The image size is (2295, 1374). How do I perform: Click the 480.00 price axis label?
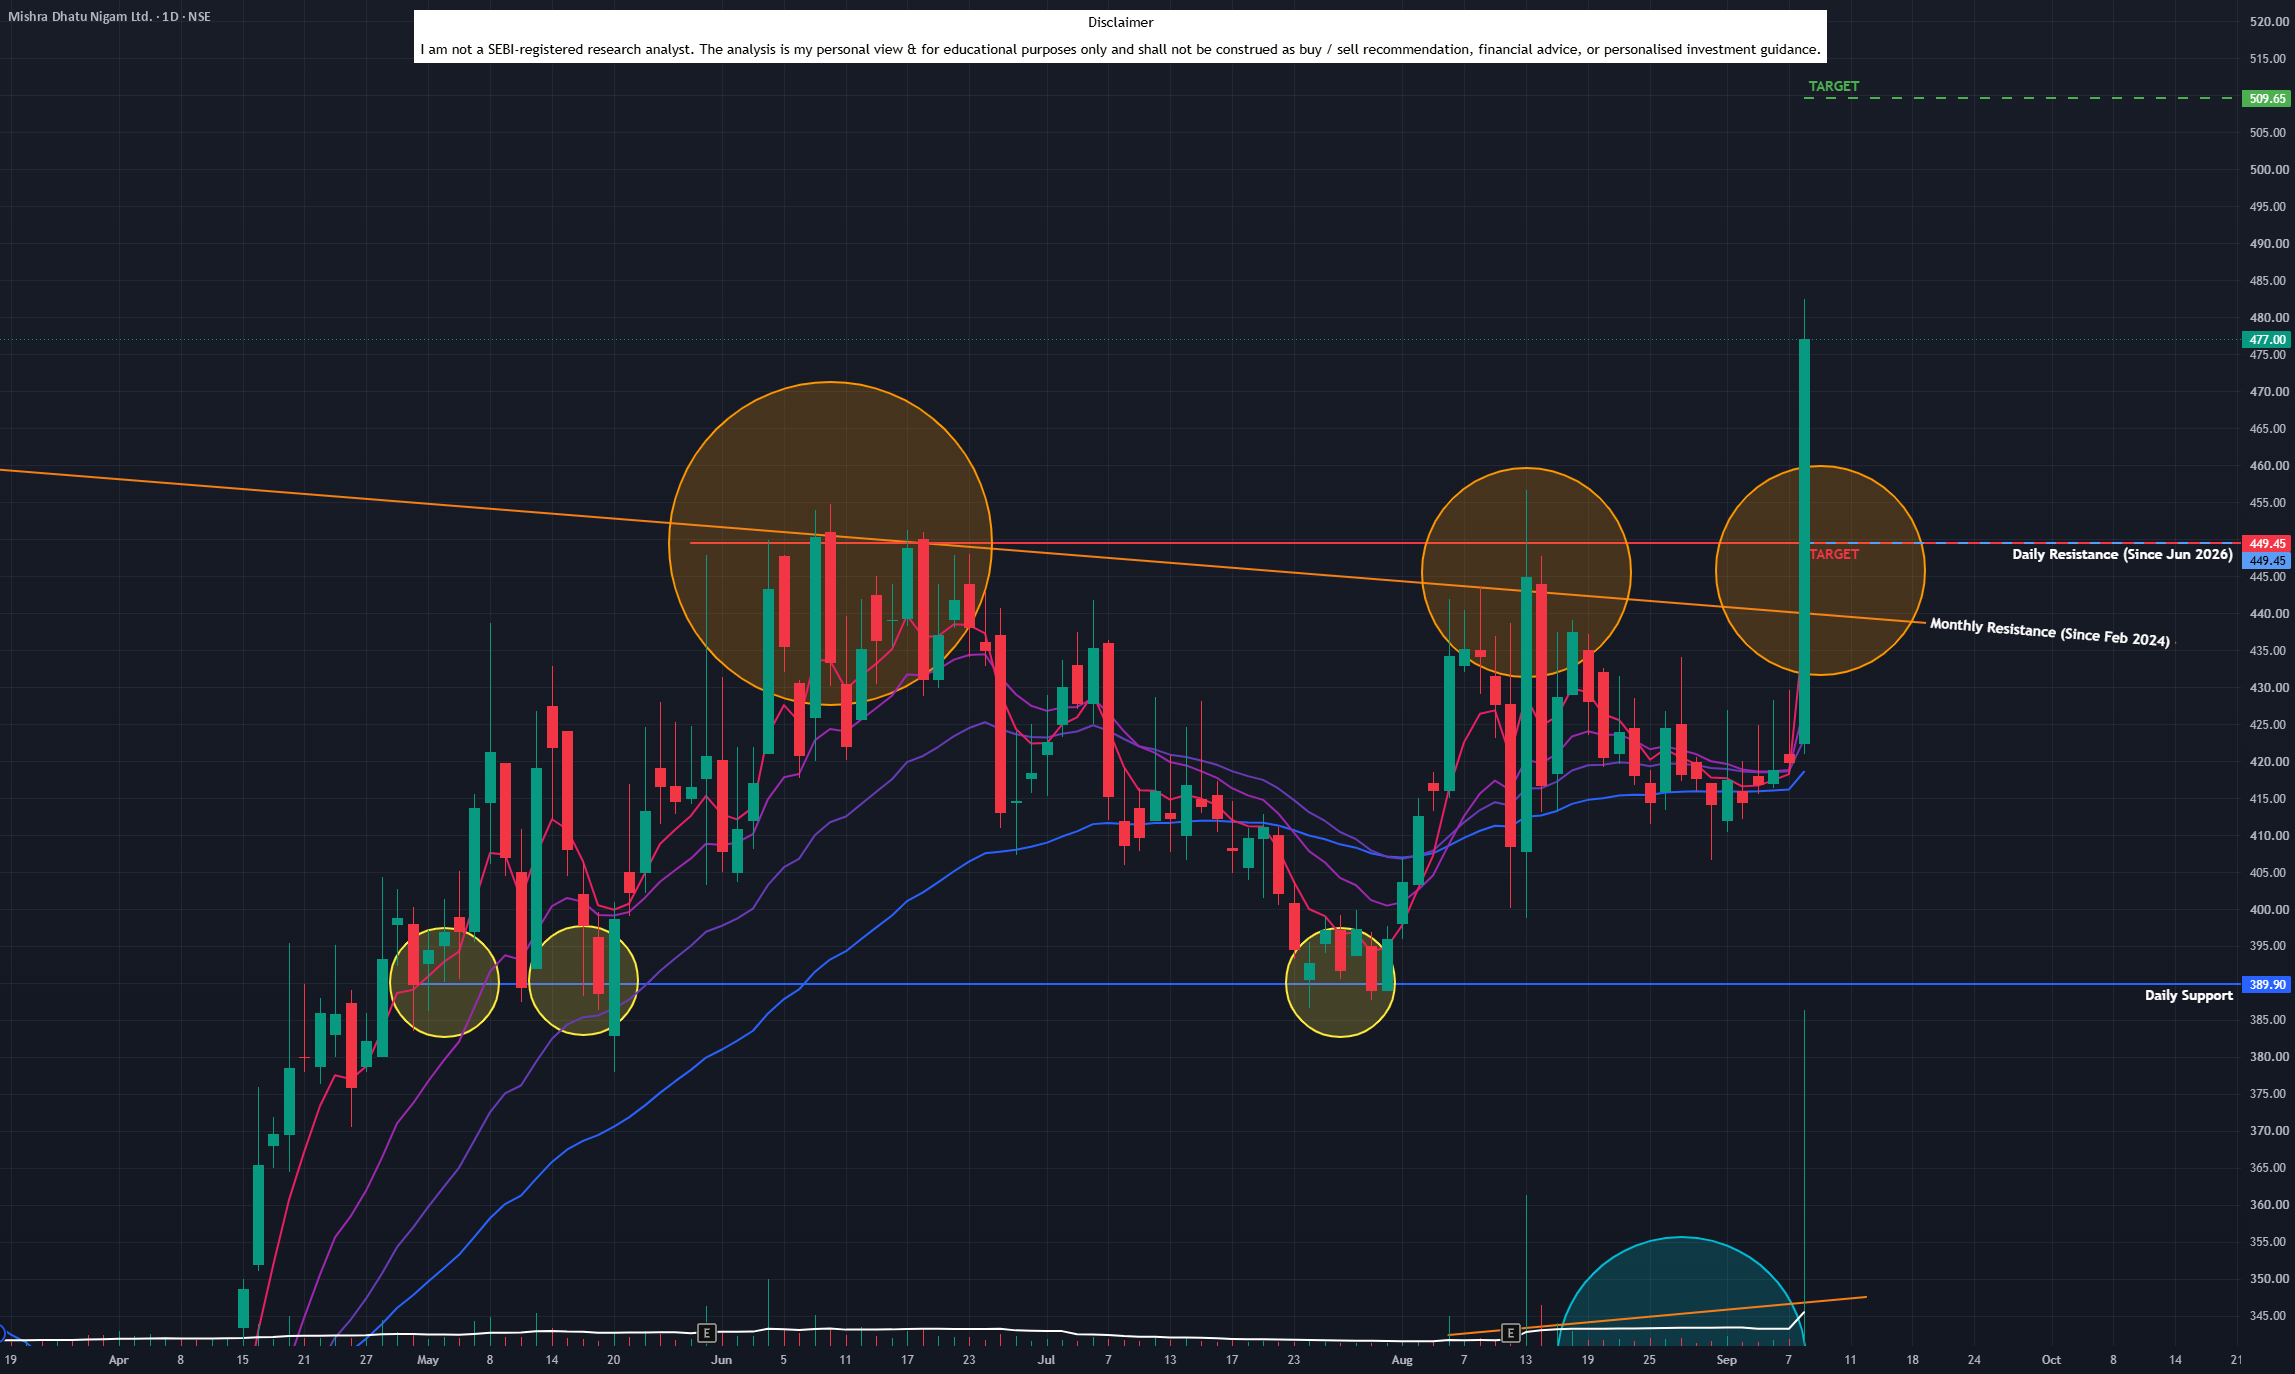(x=2268, y=317)
